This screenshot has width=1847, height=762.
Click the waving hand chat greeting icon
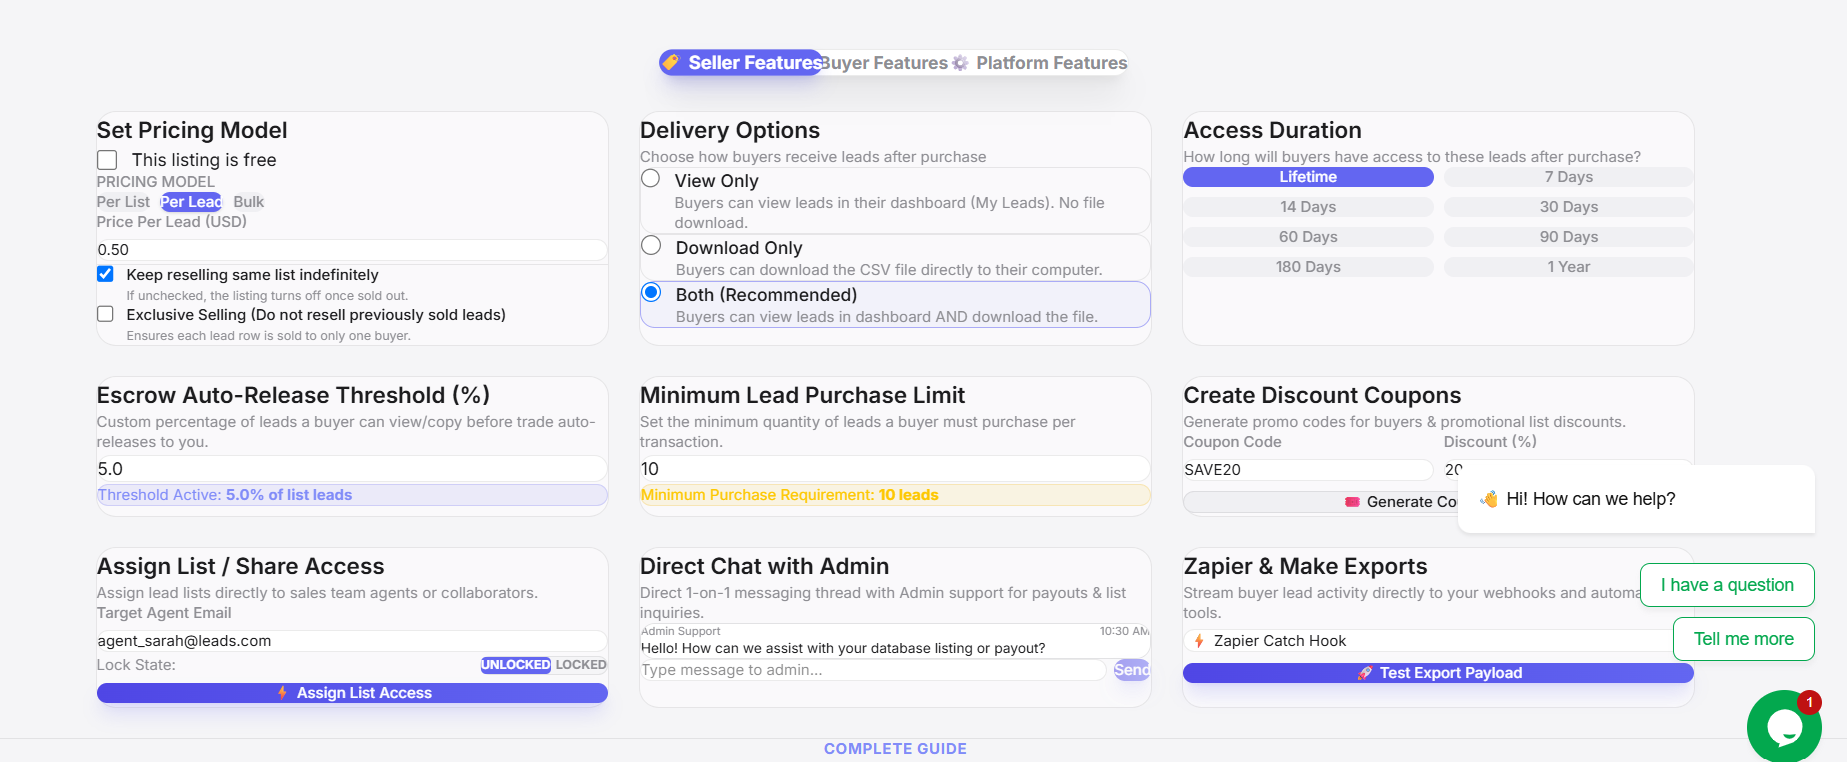click(1489, 499)
